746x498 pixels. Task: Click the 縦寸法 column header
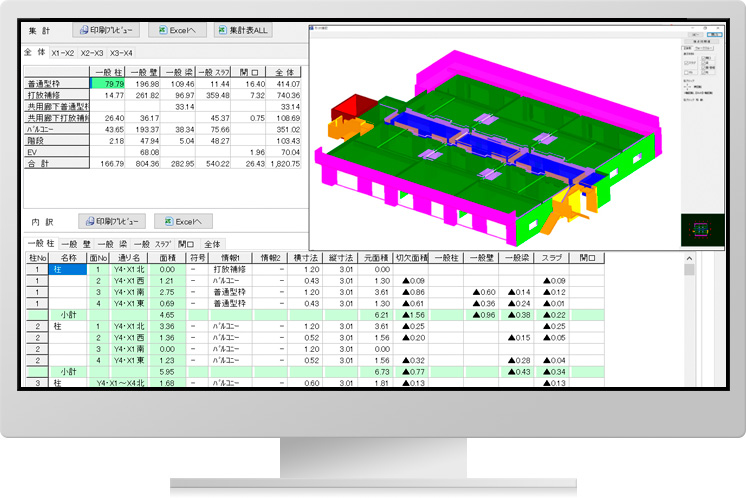[340, 258]
